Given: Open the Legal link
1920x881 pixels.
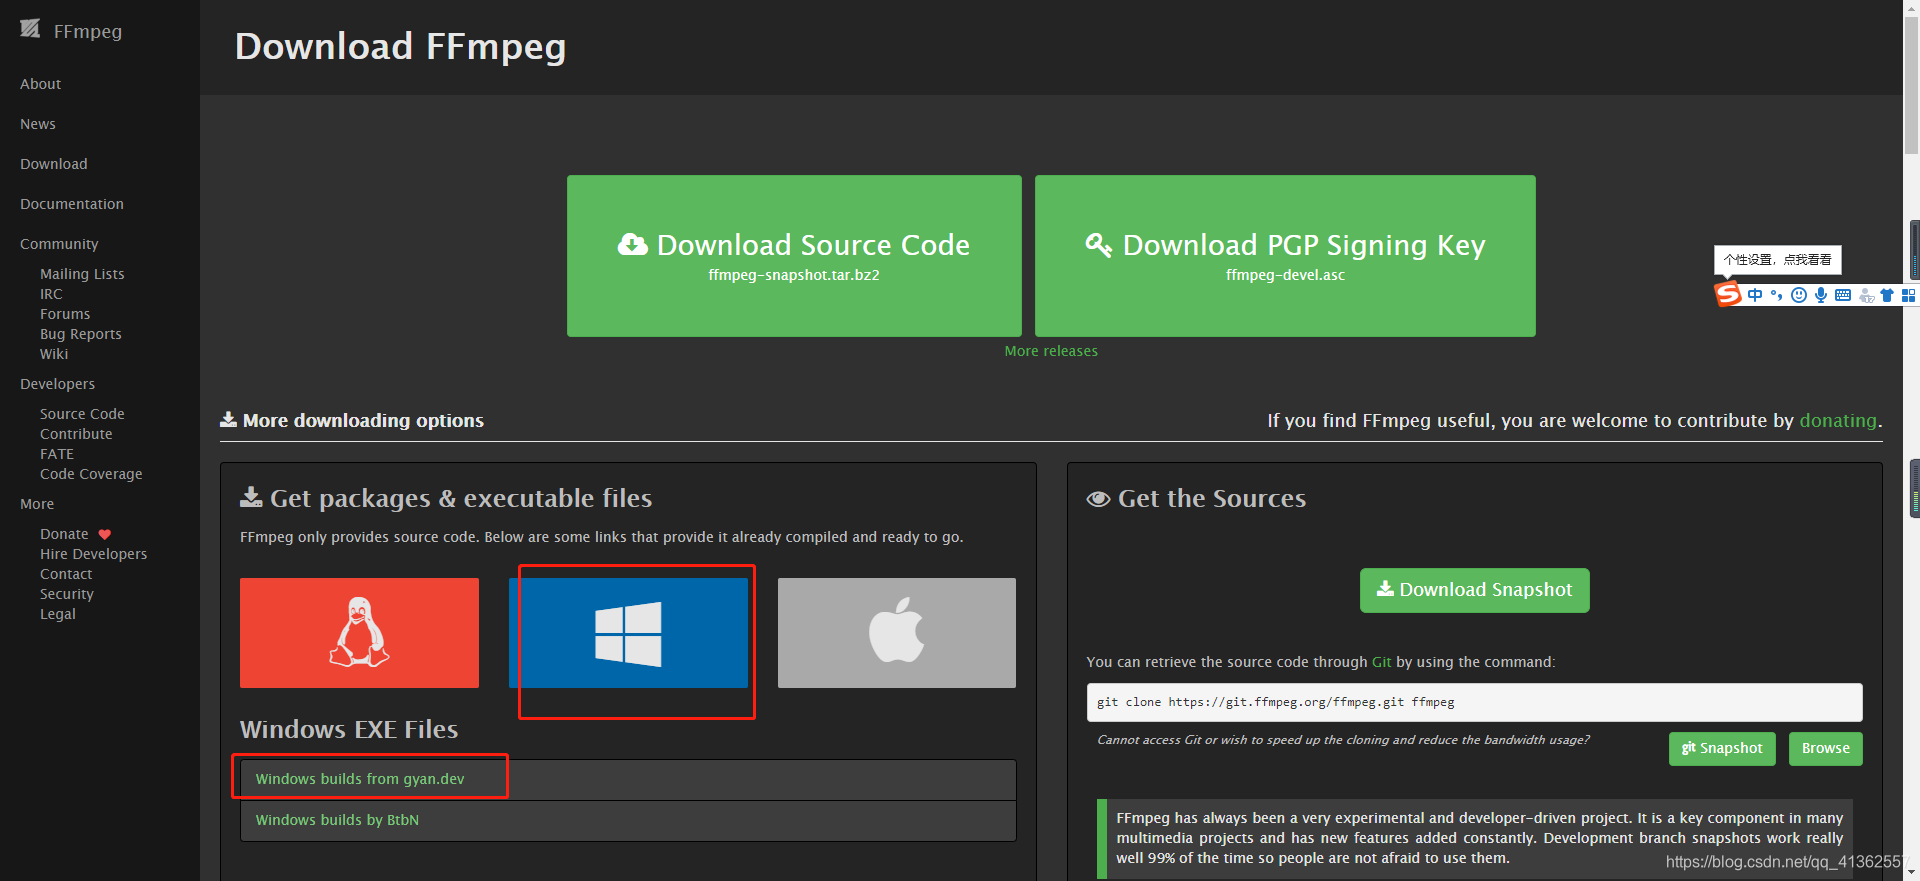Looking at the screenshot, I should [58, 614].
